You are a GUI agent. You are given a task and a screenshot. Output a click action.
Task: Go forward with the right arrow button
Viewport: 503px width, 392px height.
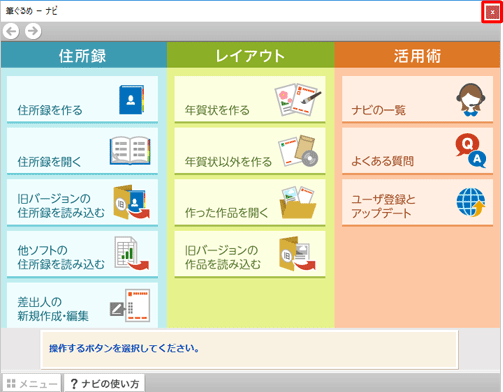(33, 31)
